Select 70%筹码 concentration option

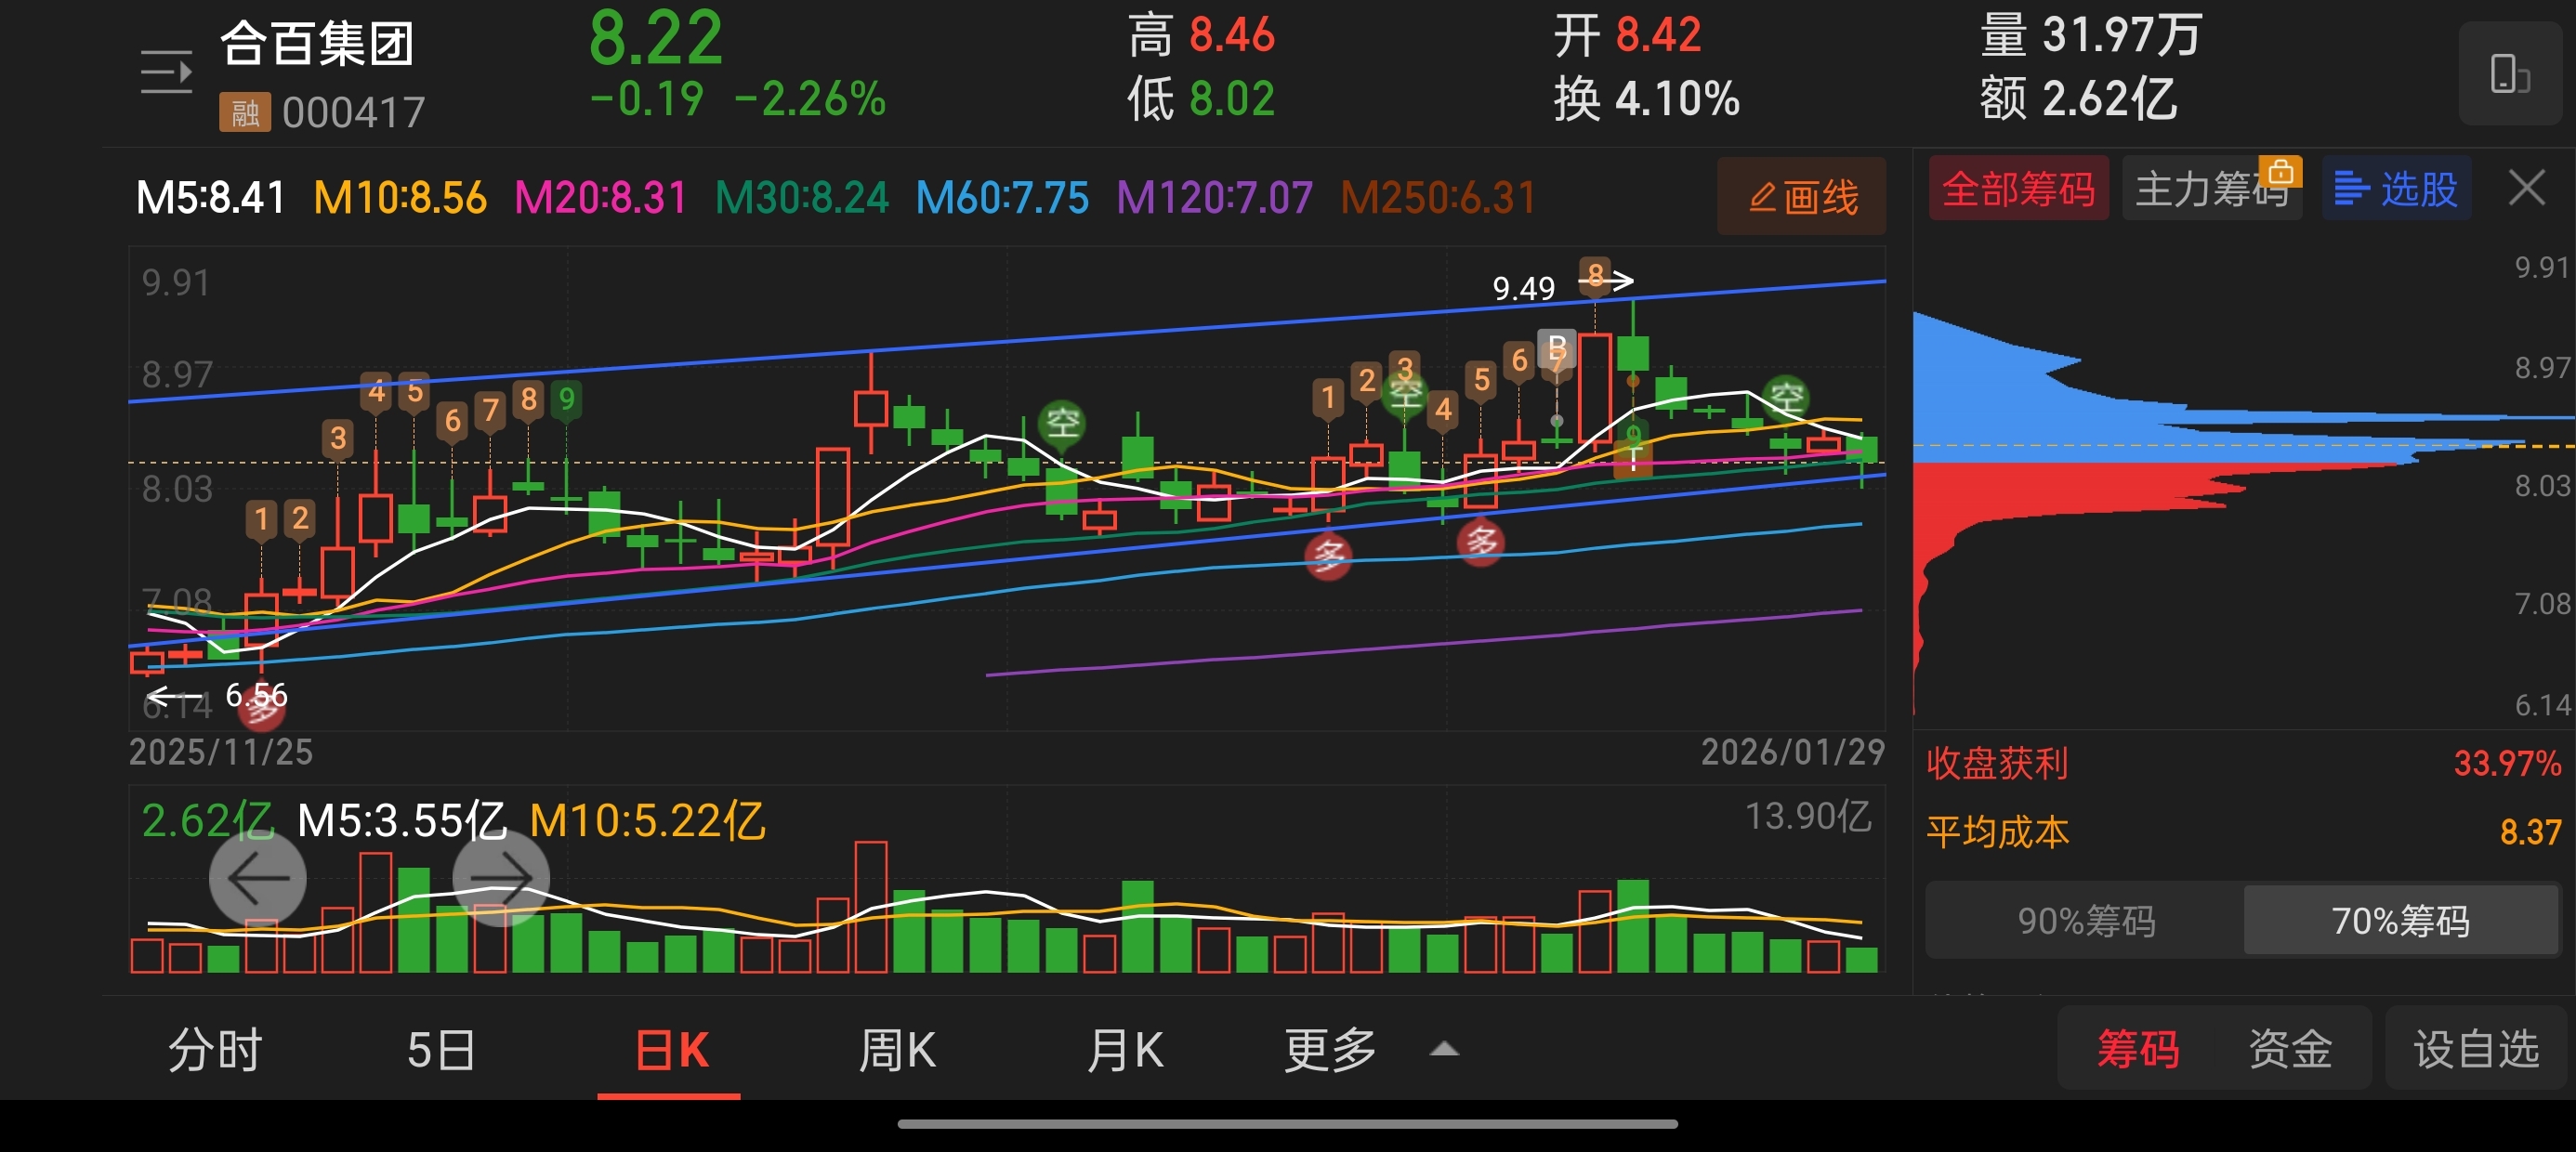(2400, 920)
